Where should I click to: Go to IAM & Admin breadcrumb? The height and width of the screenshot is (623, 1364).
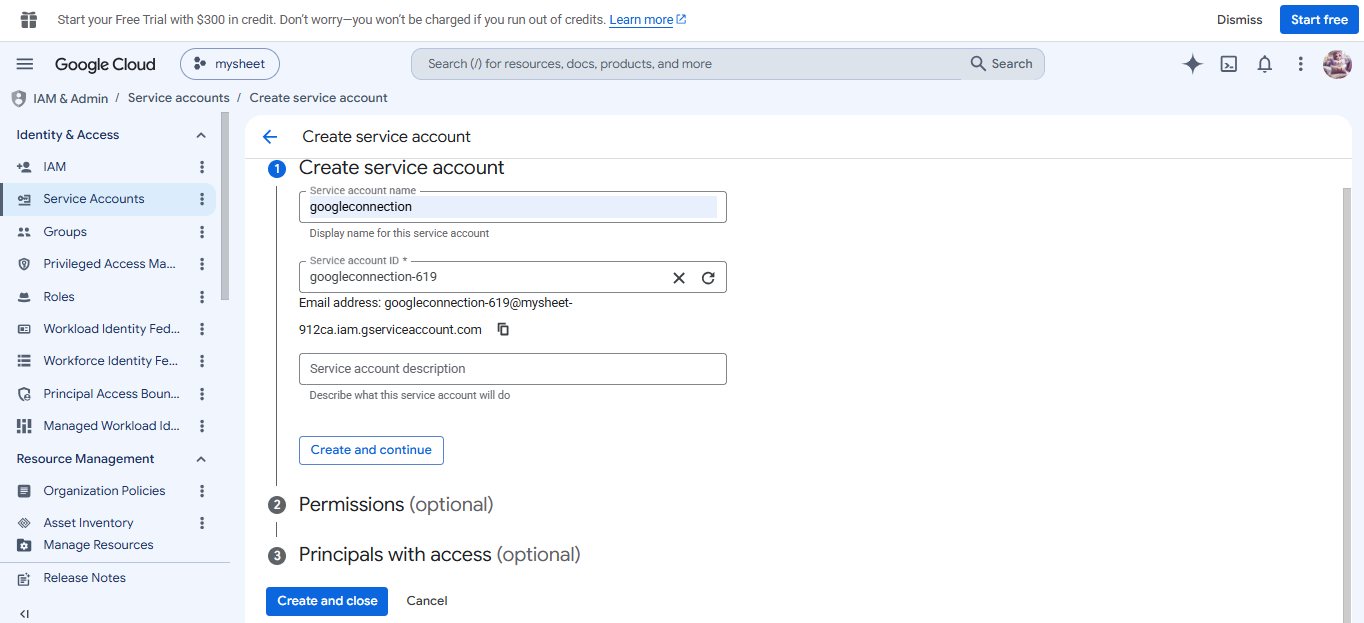(x=69, y=98)
